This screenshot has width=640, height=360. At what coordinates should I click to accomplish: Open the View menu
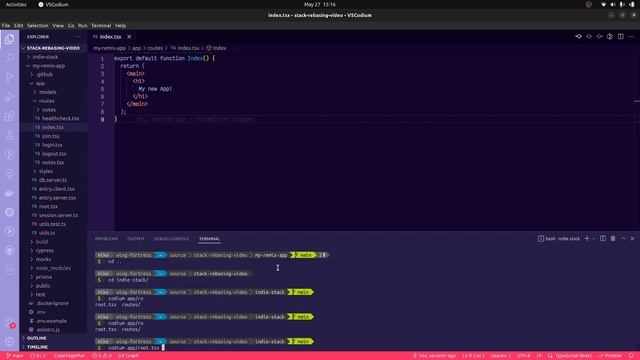point(58,25)
